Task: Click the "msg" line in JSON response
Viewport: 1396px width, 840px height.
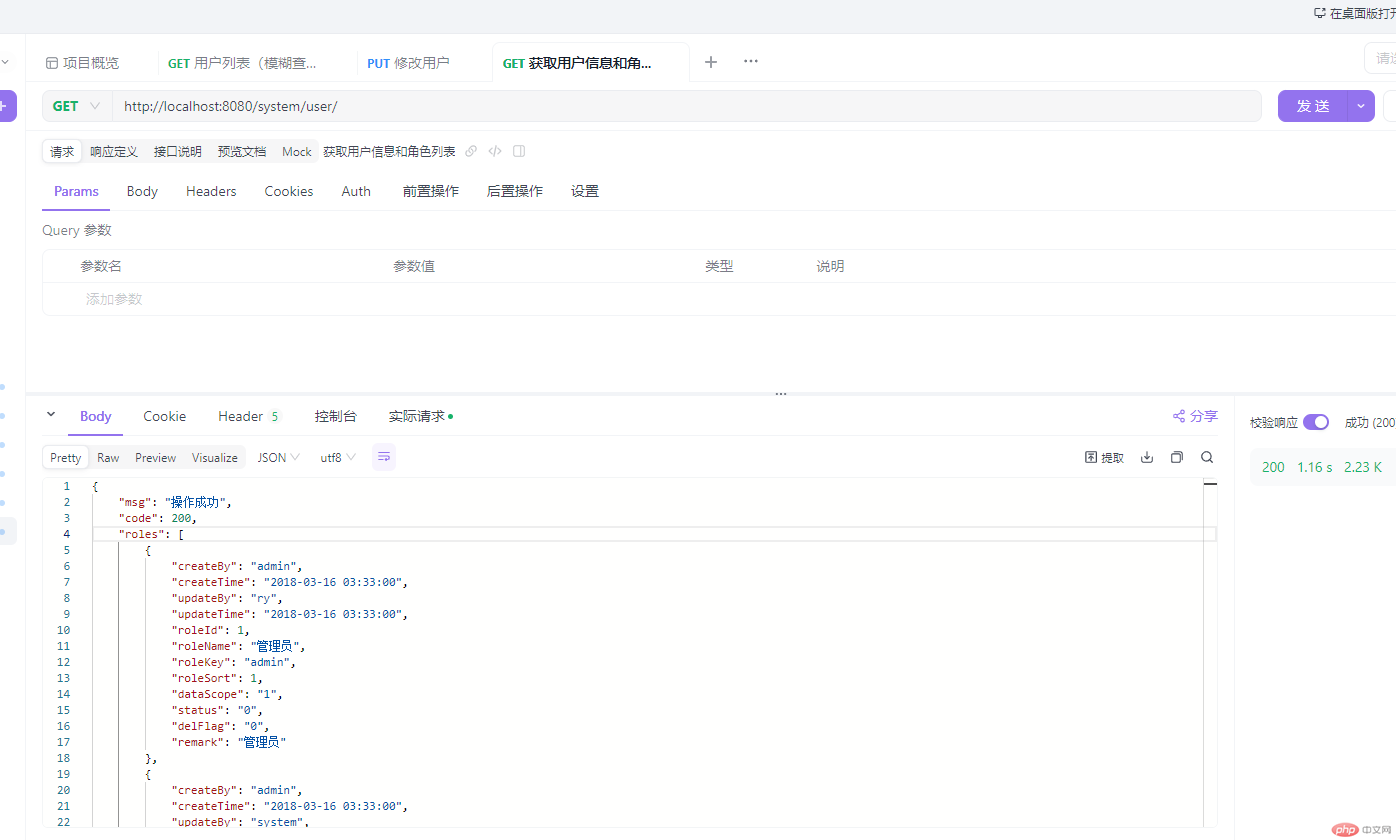Action: (175, 502)
